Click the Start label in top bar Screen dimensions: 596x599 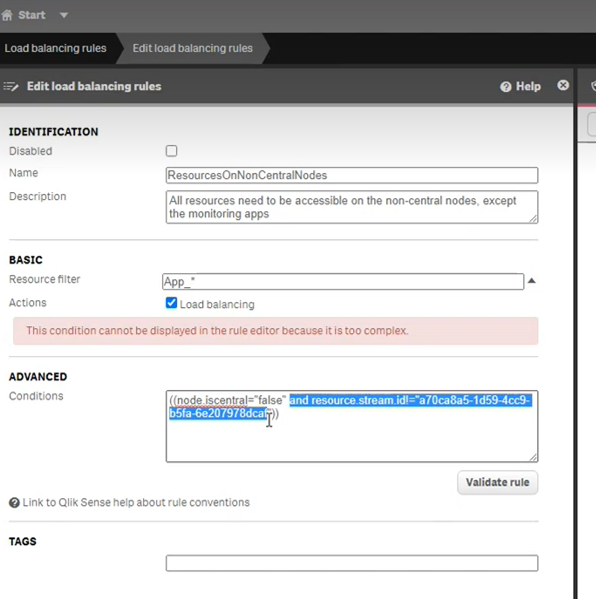click(32, 15)
